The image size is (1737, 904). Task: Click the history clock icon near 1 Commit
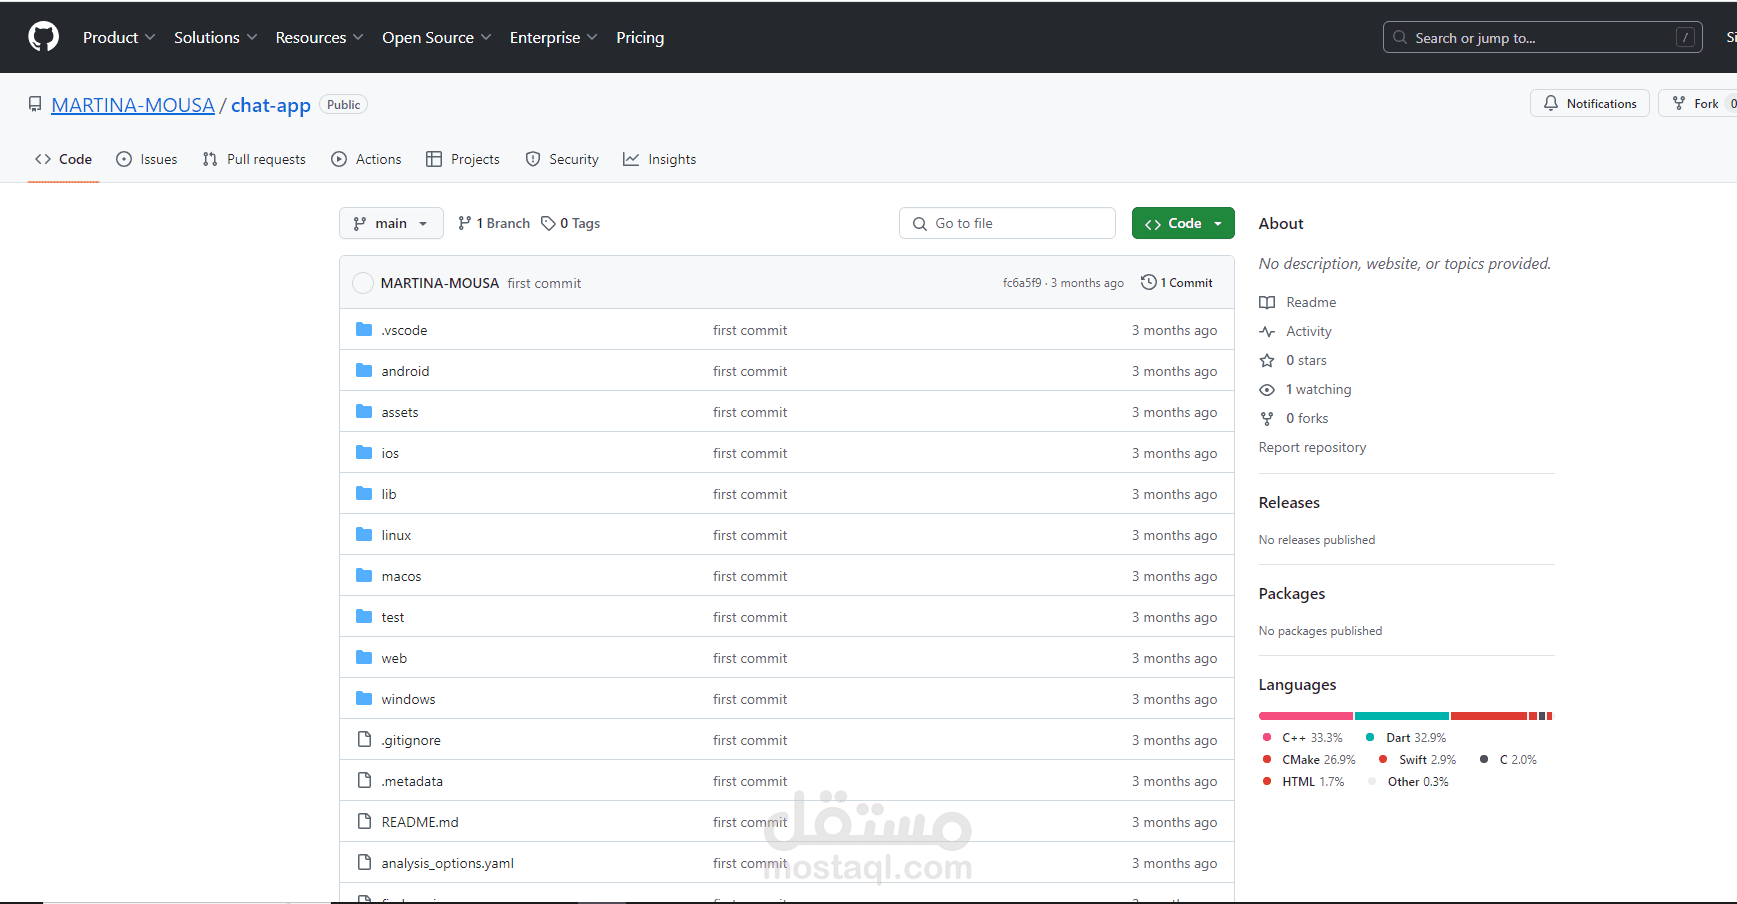1148,282
